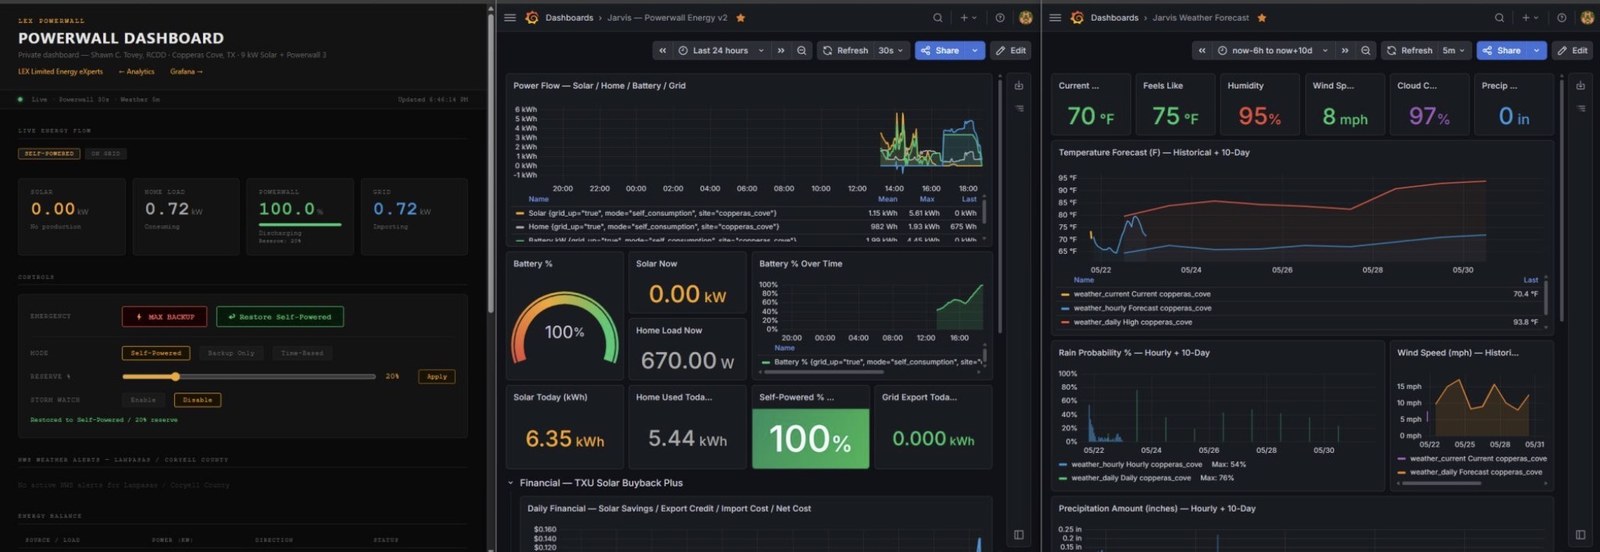
Task: Open search in the Powerwall Energy Grafana window
Action: tap(937, 17)
